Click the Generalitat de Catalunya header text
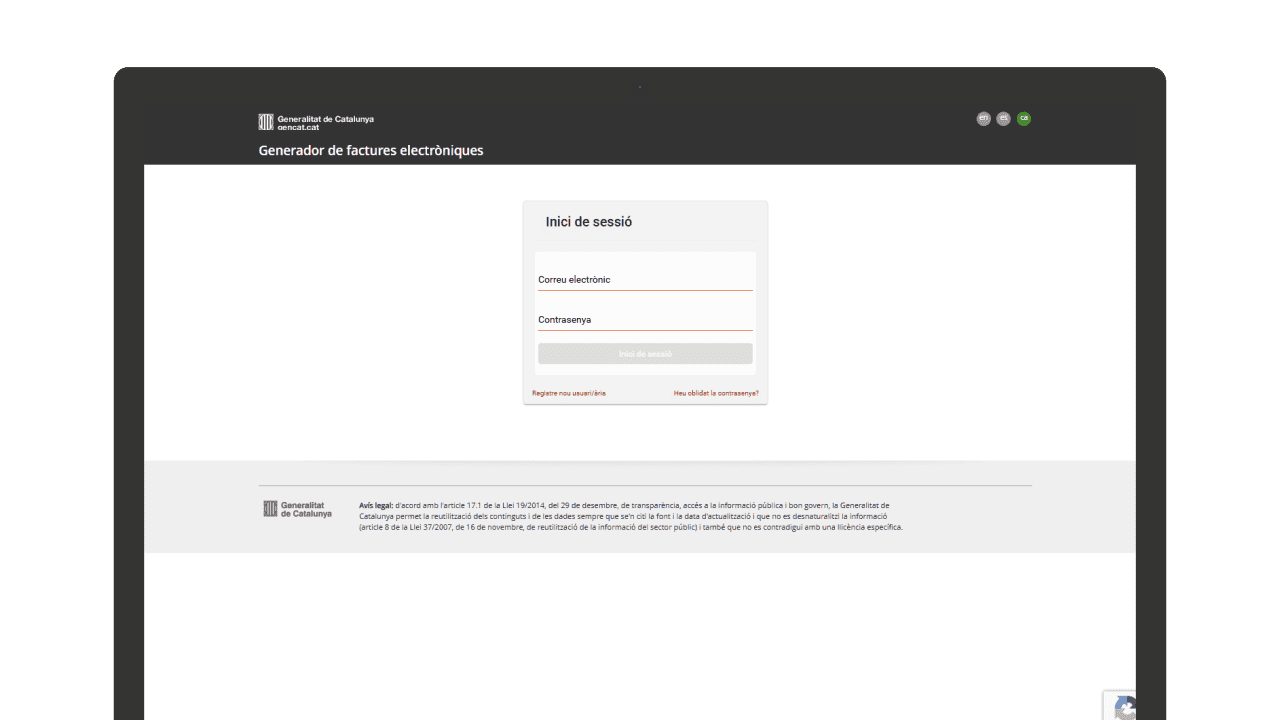1280x720 pixels. (x=326, y=118)
